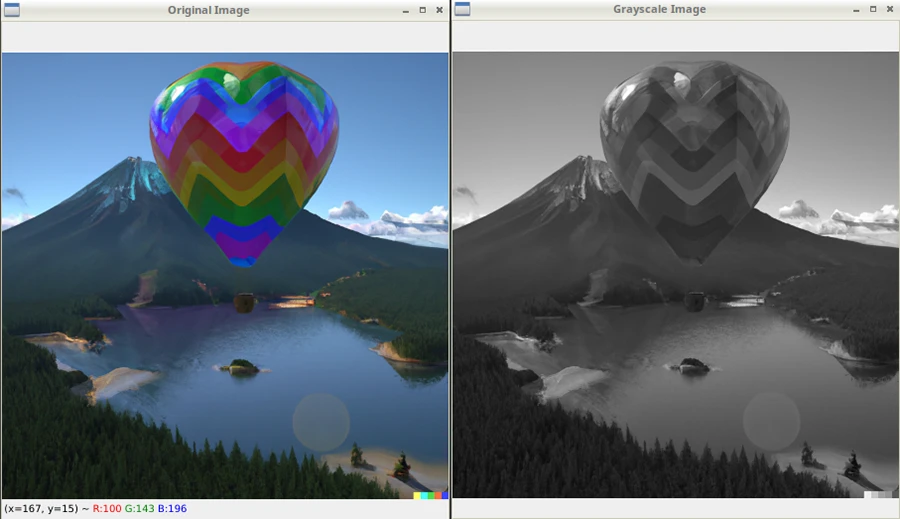Close the Grayscale Image window
The width and height of the screenshot is (900, 519).
point(890,9)
